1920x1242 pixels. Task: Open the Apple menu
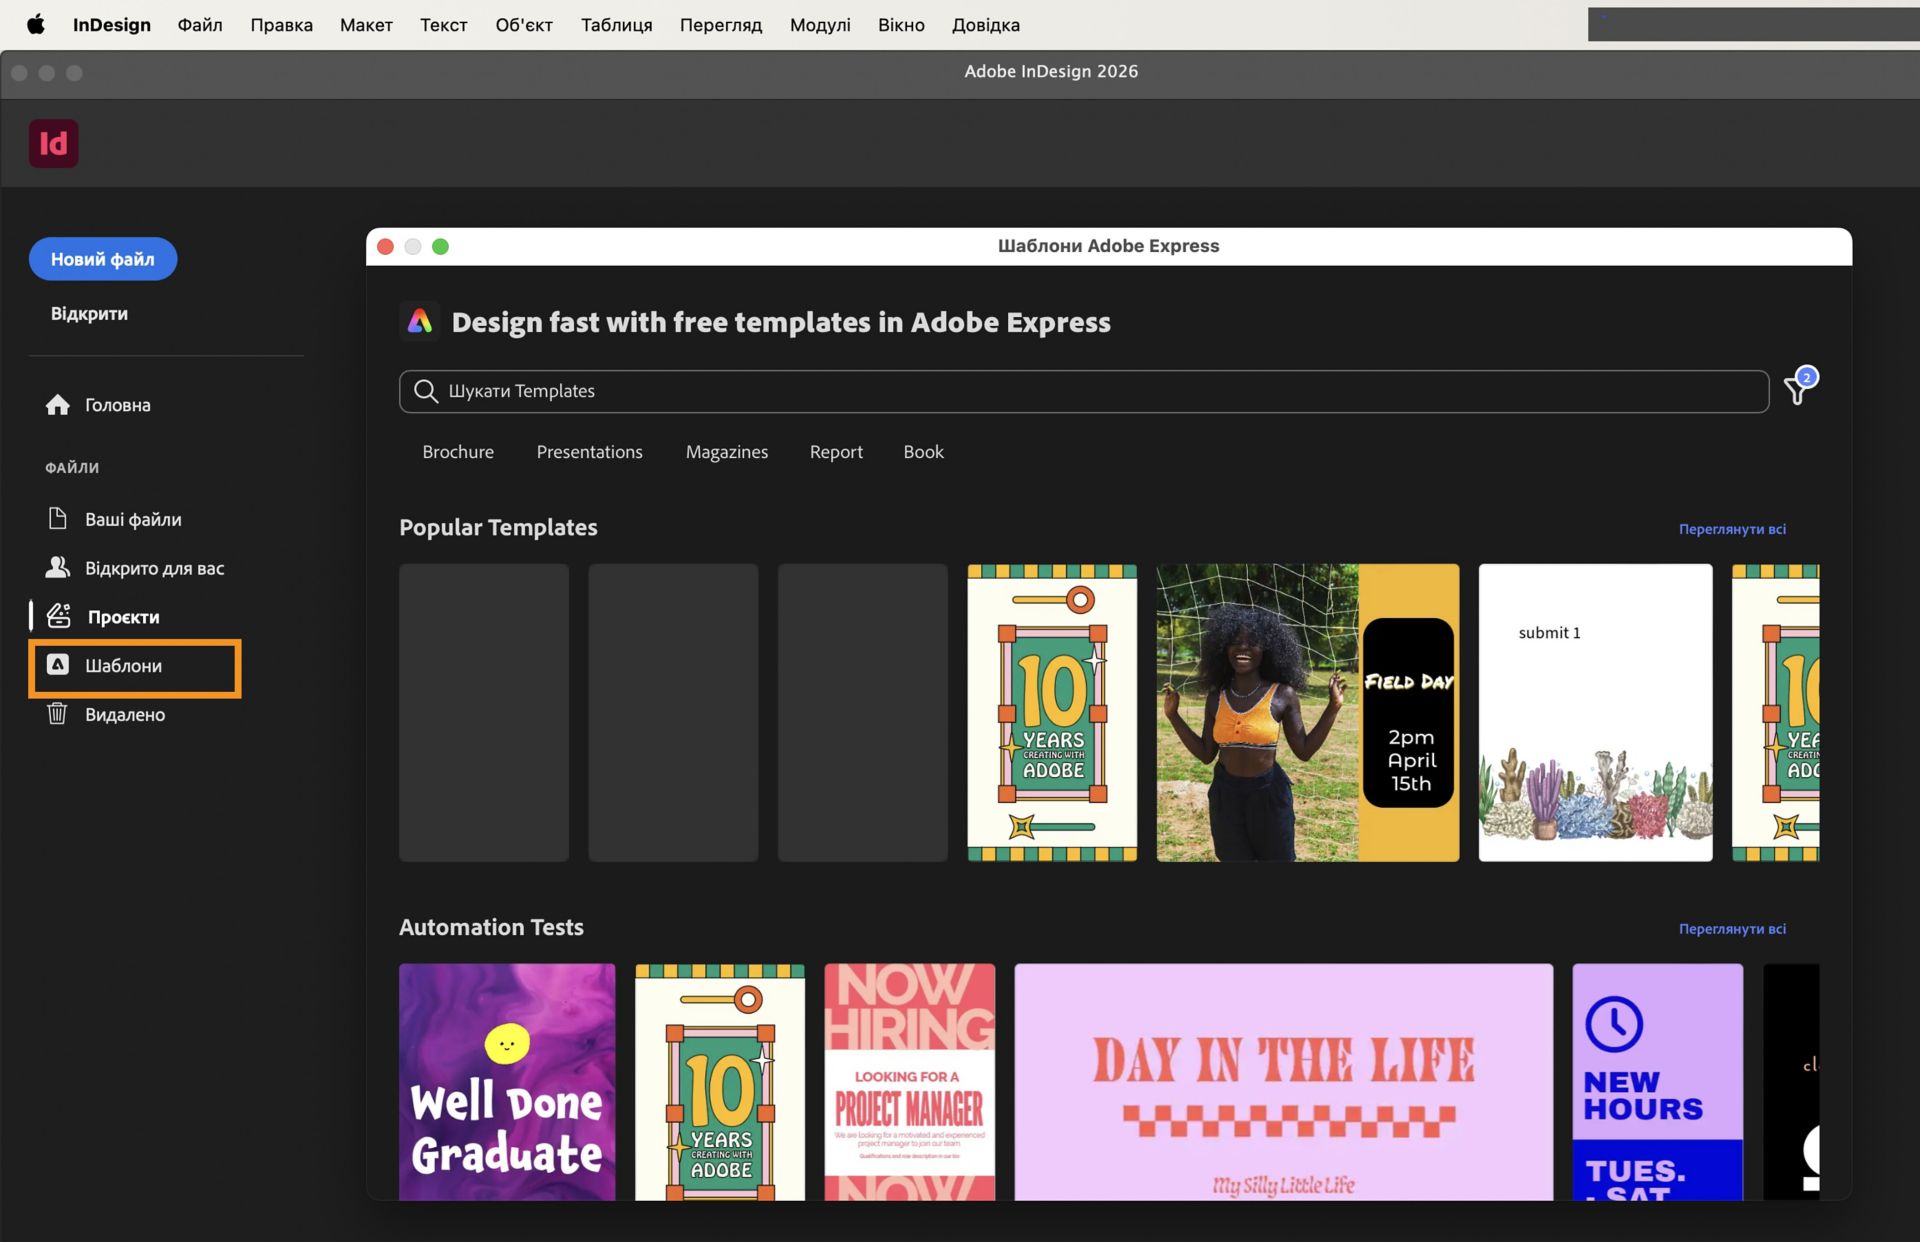tap(35, 24)
